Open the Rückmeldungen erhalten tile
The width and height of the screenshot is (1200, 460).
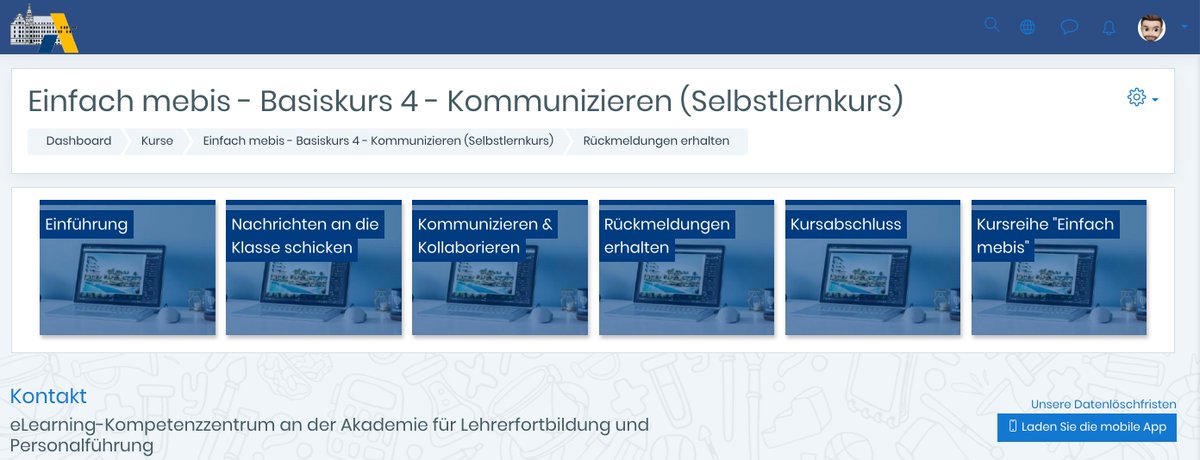pyautogui.click(x=687, y=268)
